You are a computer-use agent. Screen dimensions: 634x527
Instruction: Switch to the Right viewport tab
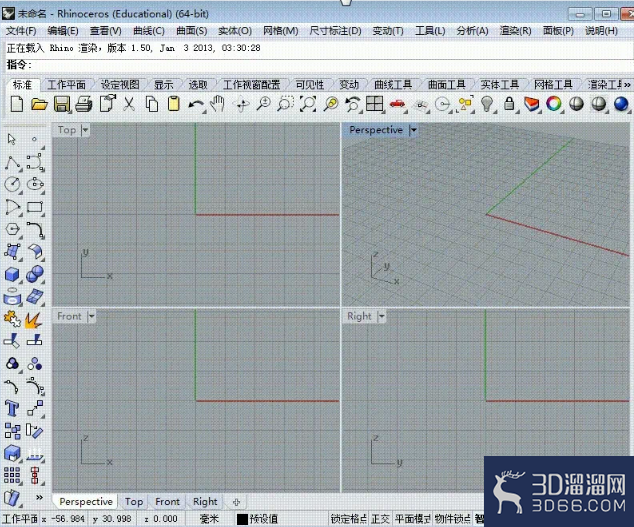(205, 502)
